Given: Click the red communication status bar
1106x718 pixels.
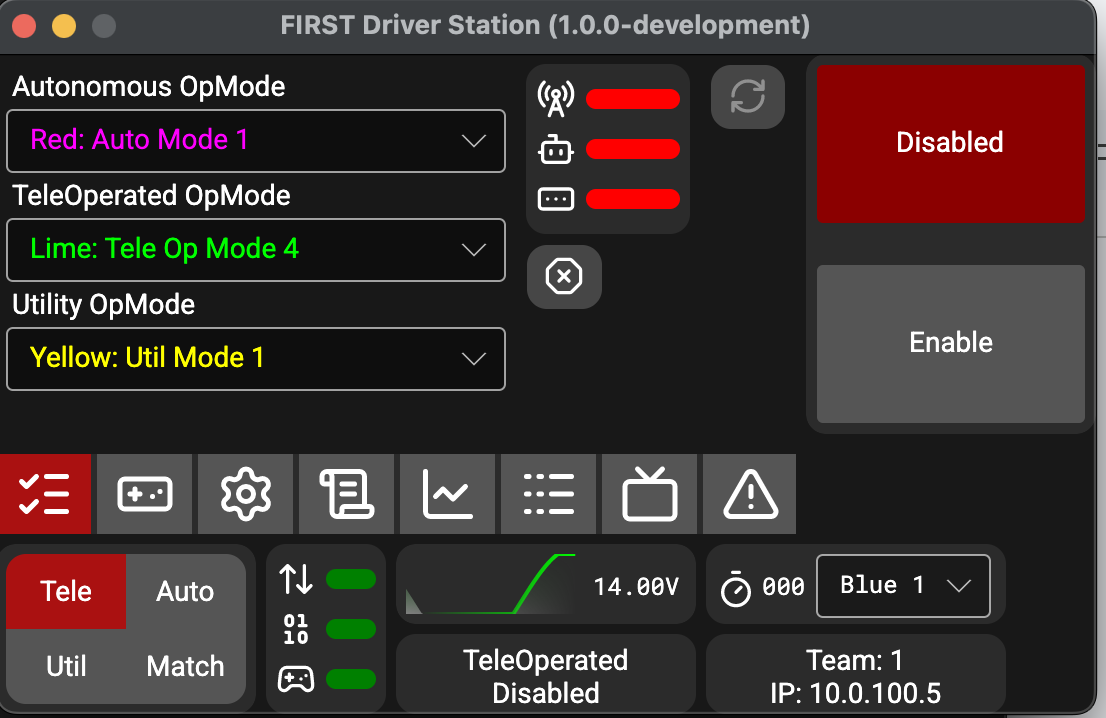Looking at the screenshot, I should point(633,99).
